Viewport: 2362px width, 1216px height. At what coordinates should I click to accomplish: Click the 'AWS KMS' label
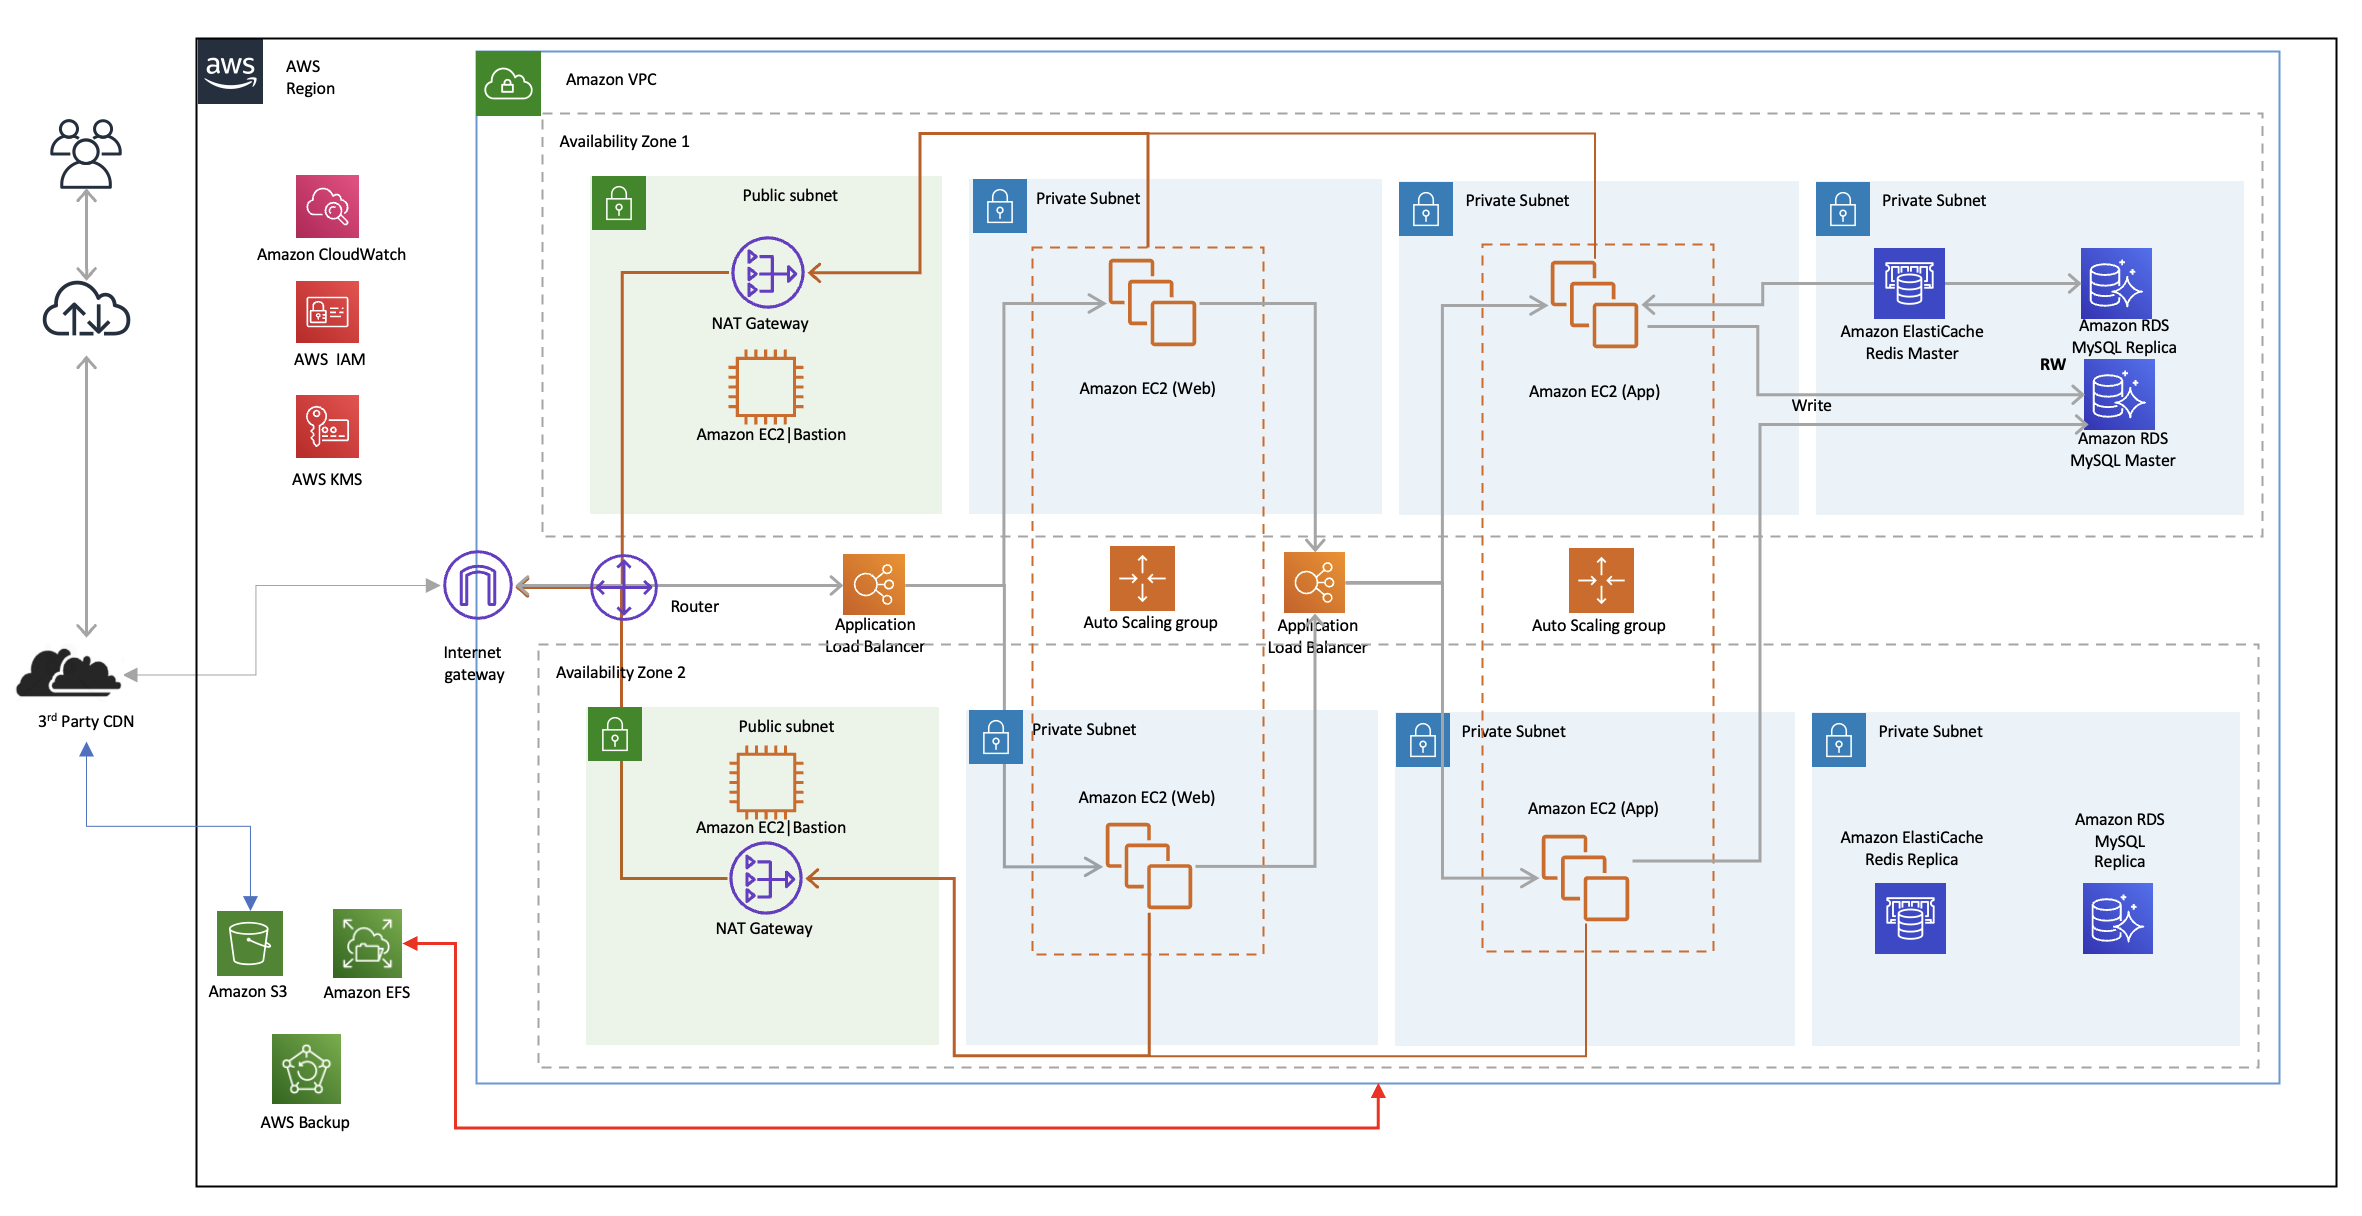pos(327,479)
